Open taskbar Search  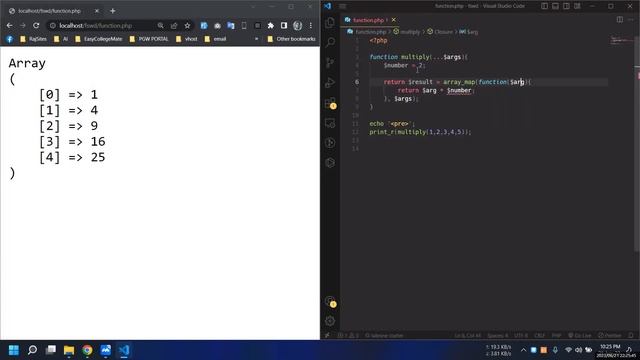(32, 350)
